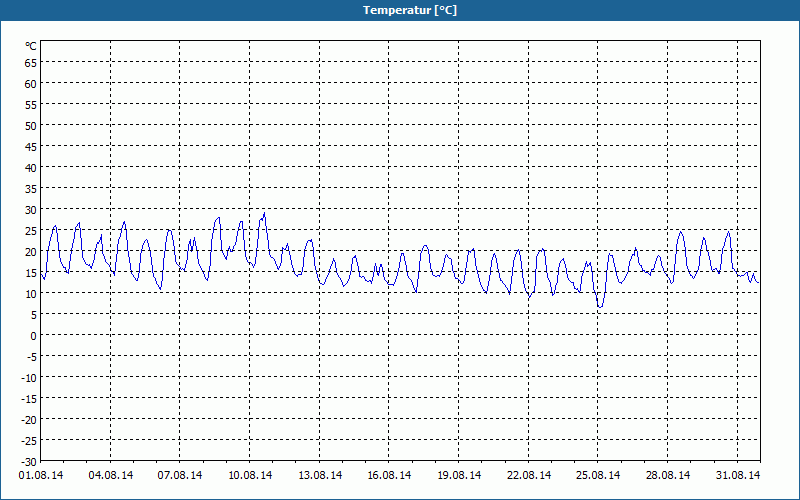Click the 45 axis tick label

click(31, 146)
